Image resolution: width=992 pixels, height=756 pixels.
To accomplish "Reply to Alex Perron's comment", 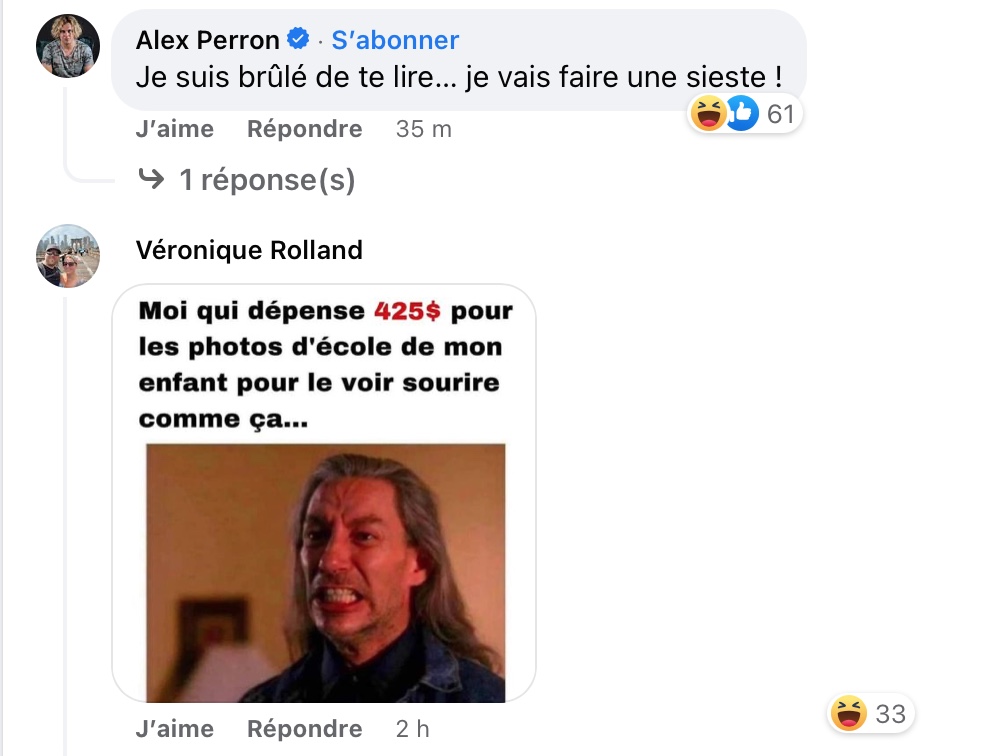I will tap(304, 129).
